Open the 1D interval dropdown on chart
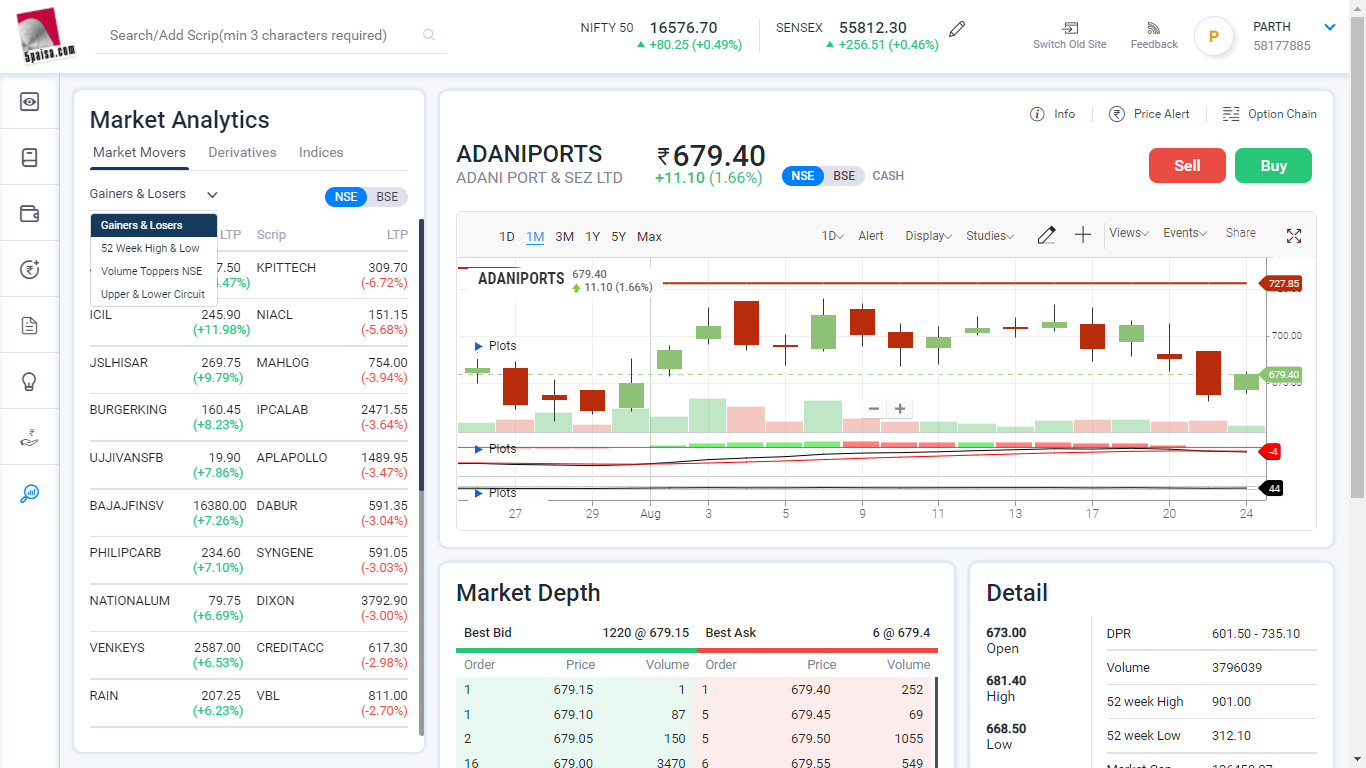Screen dimensions: 1366x768 (x=833, y=236)
